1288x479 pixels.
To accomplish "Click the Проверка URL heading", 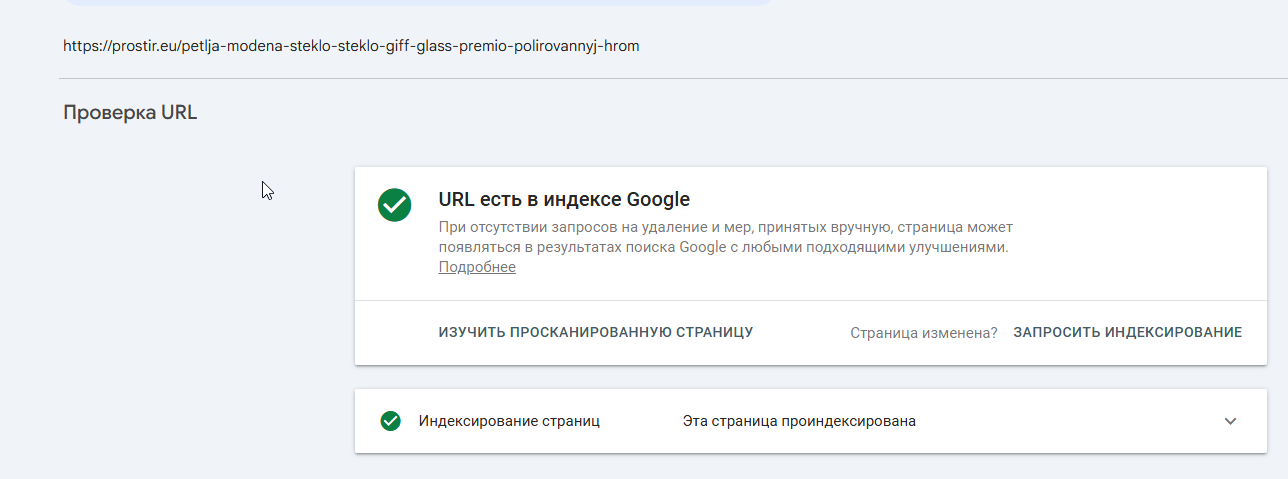I will click(130, 113).
